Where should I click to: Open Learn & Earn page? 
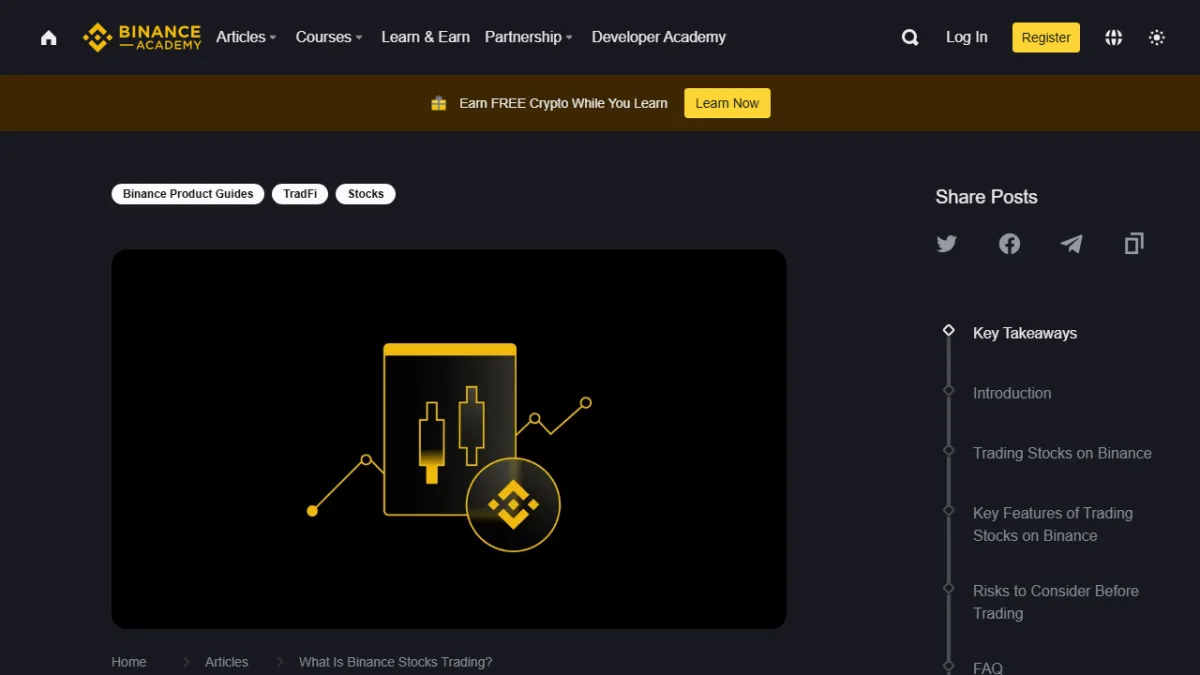point(425,37)
